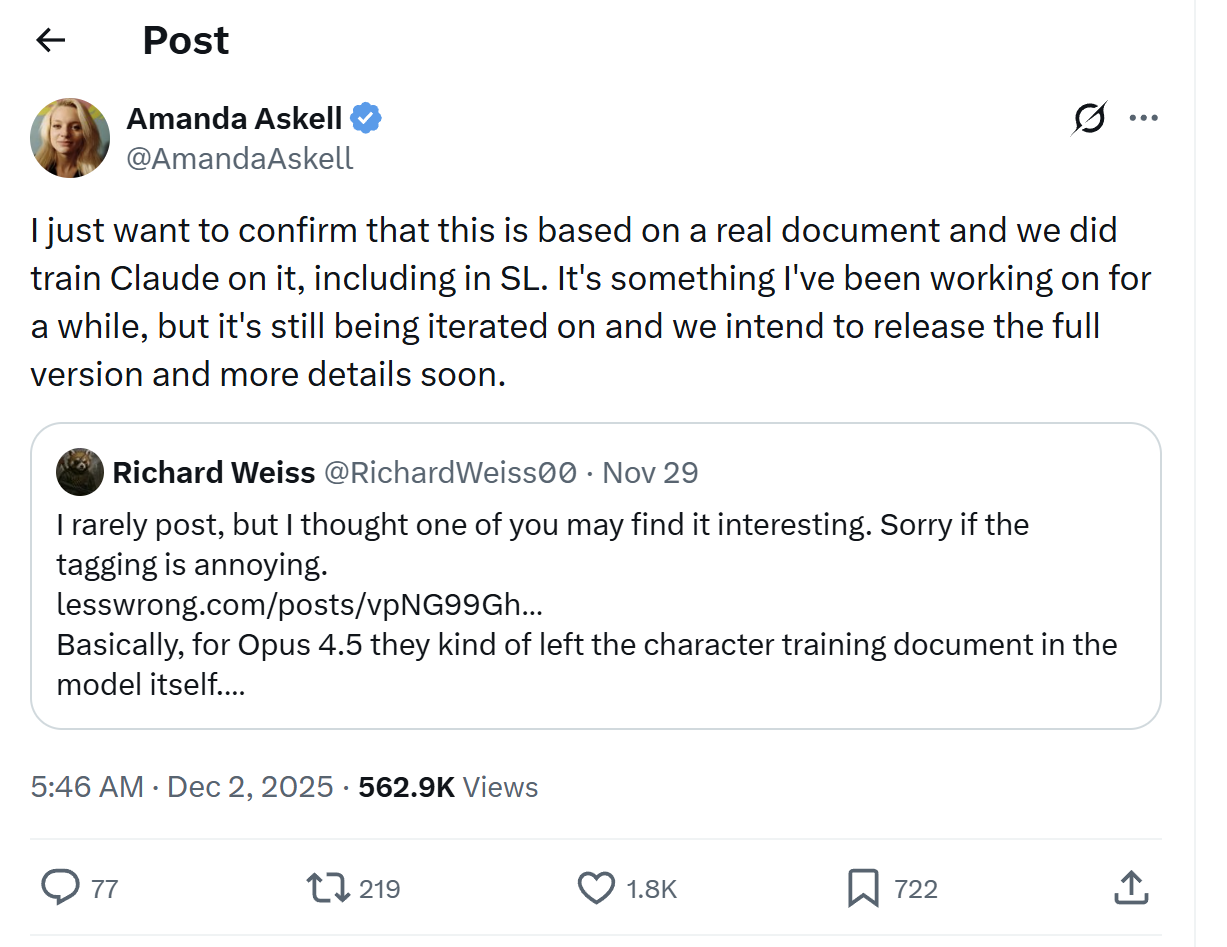Open Amanda Askell display name link
The height and width of the screenshot is (947, 1227).
coord(234,119)
